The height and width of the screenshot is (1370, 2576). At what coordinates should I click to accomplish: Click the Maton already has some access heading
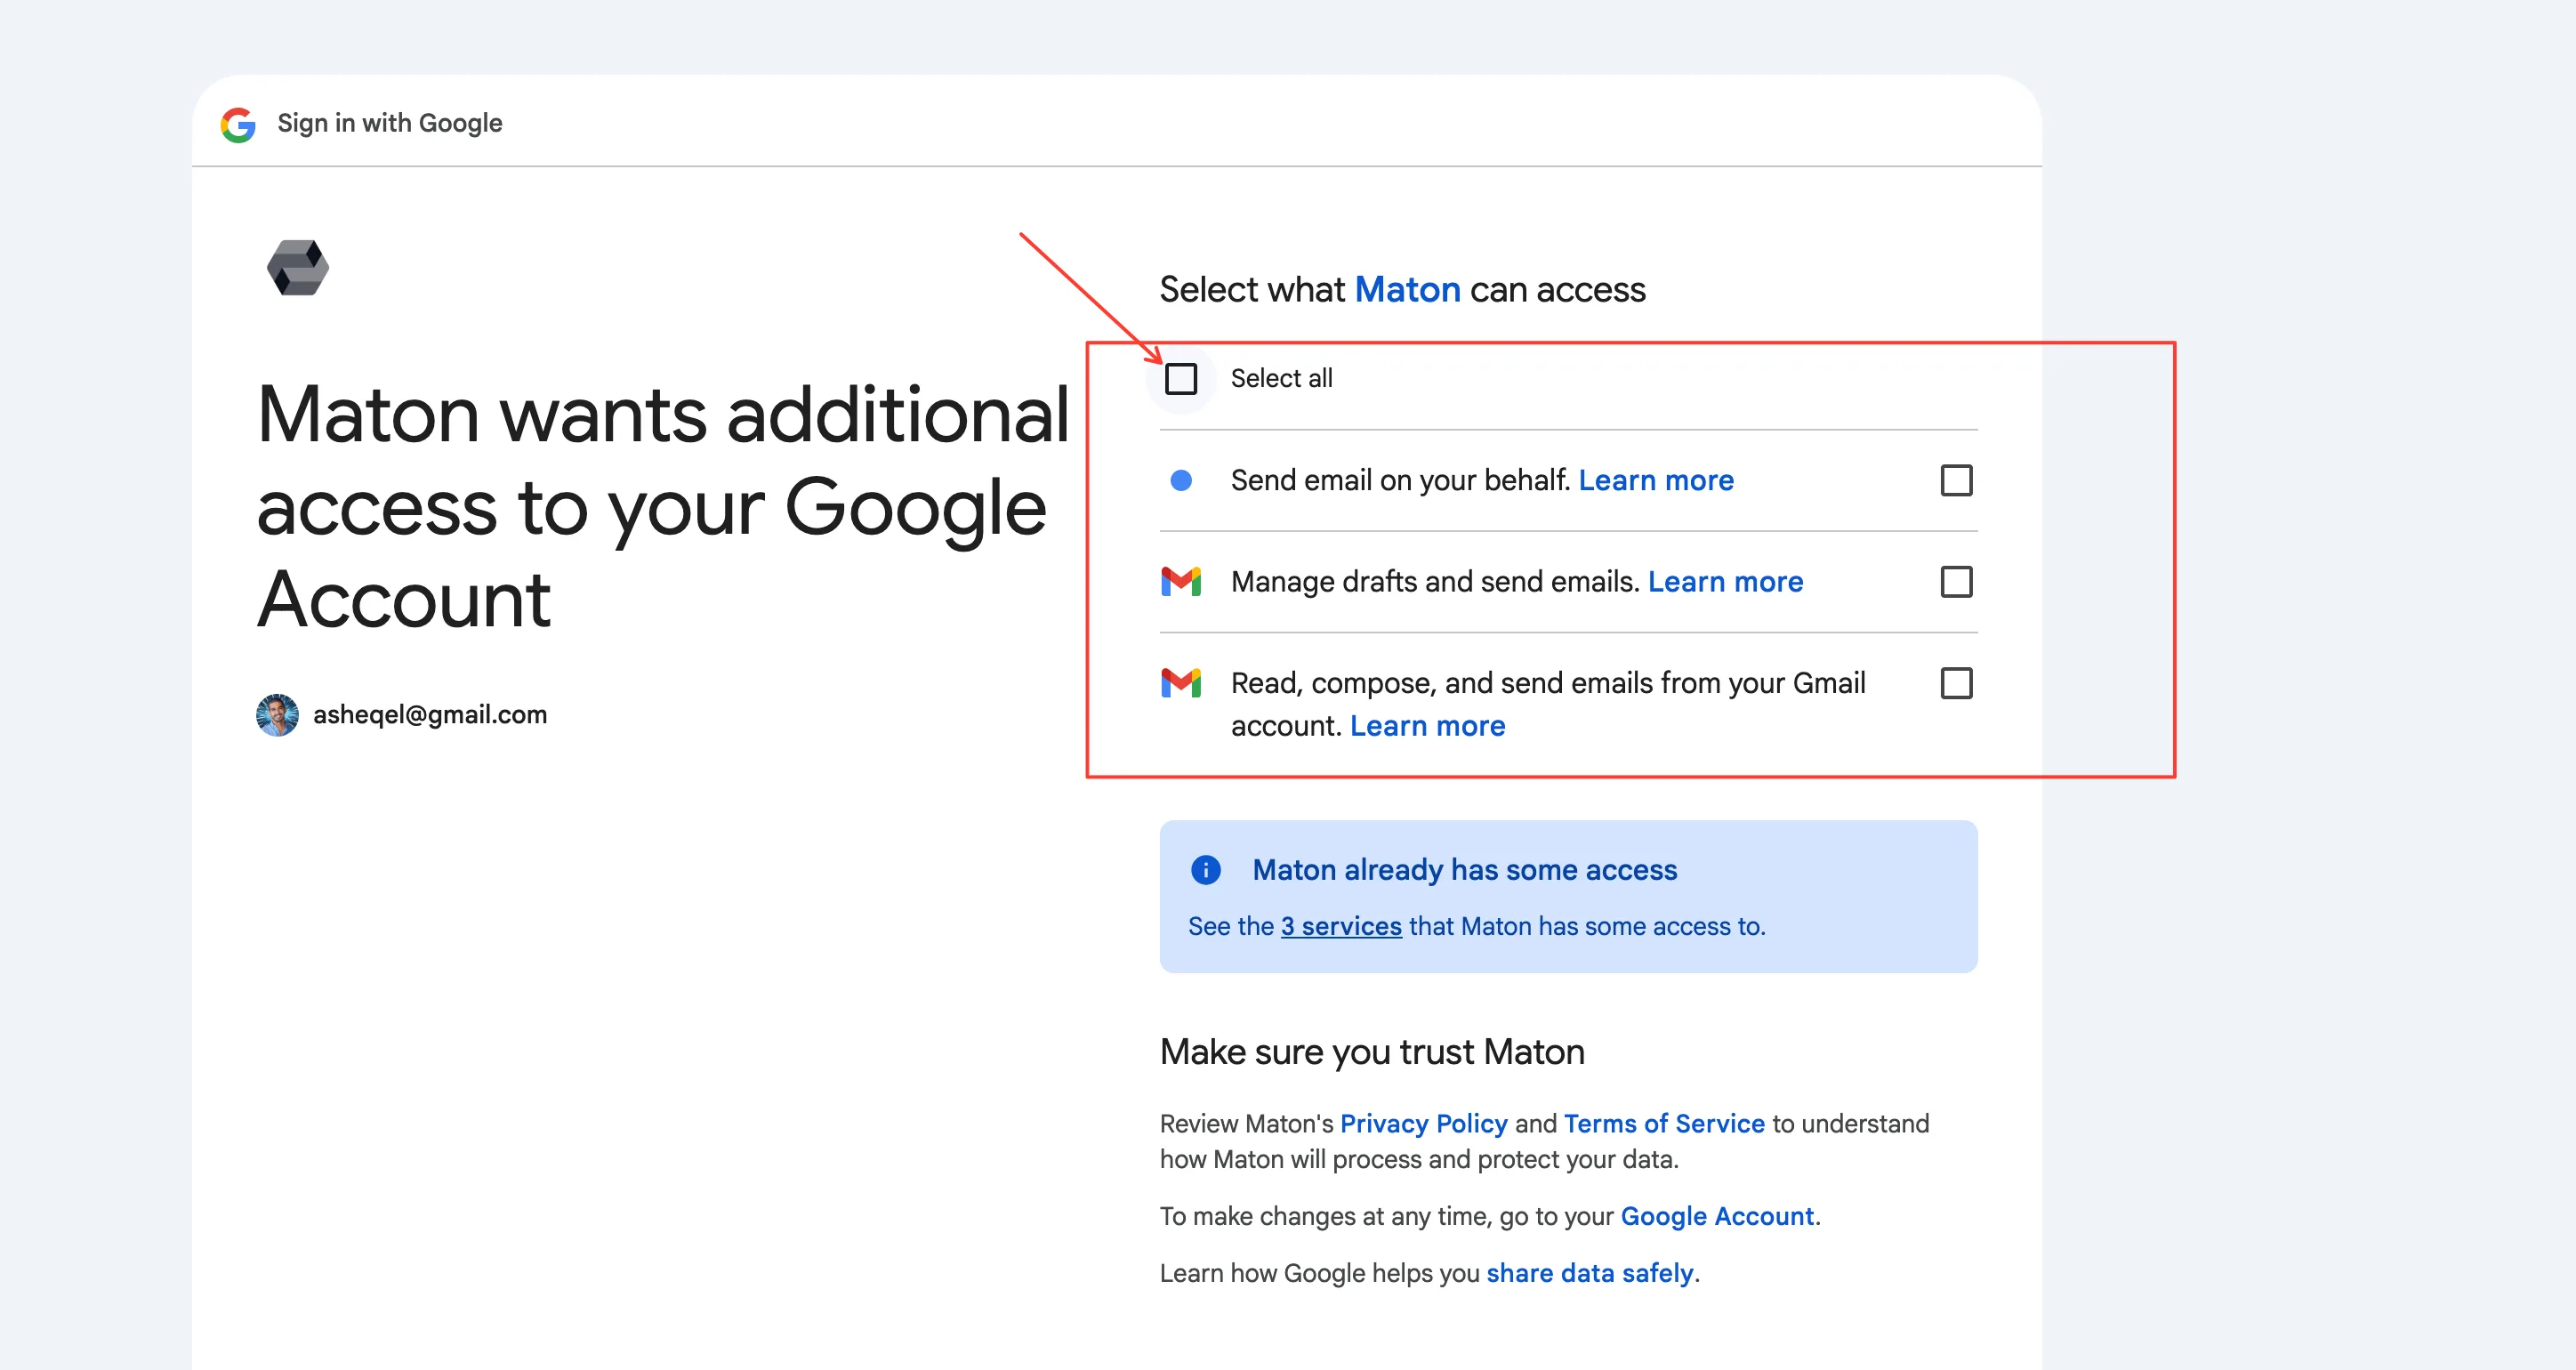click(1464, 870)
